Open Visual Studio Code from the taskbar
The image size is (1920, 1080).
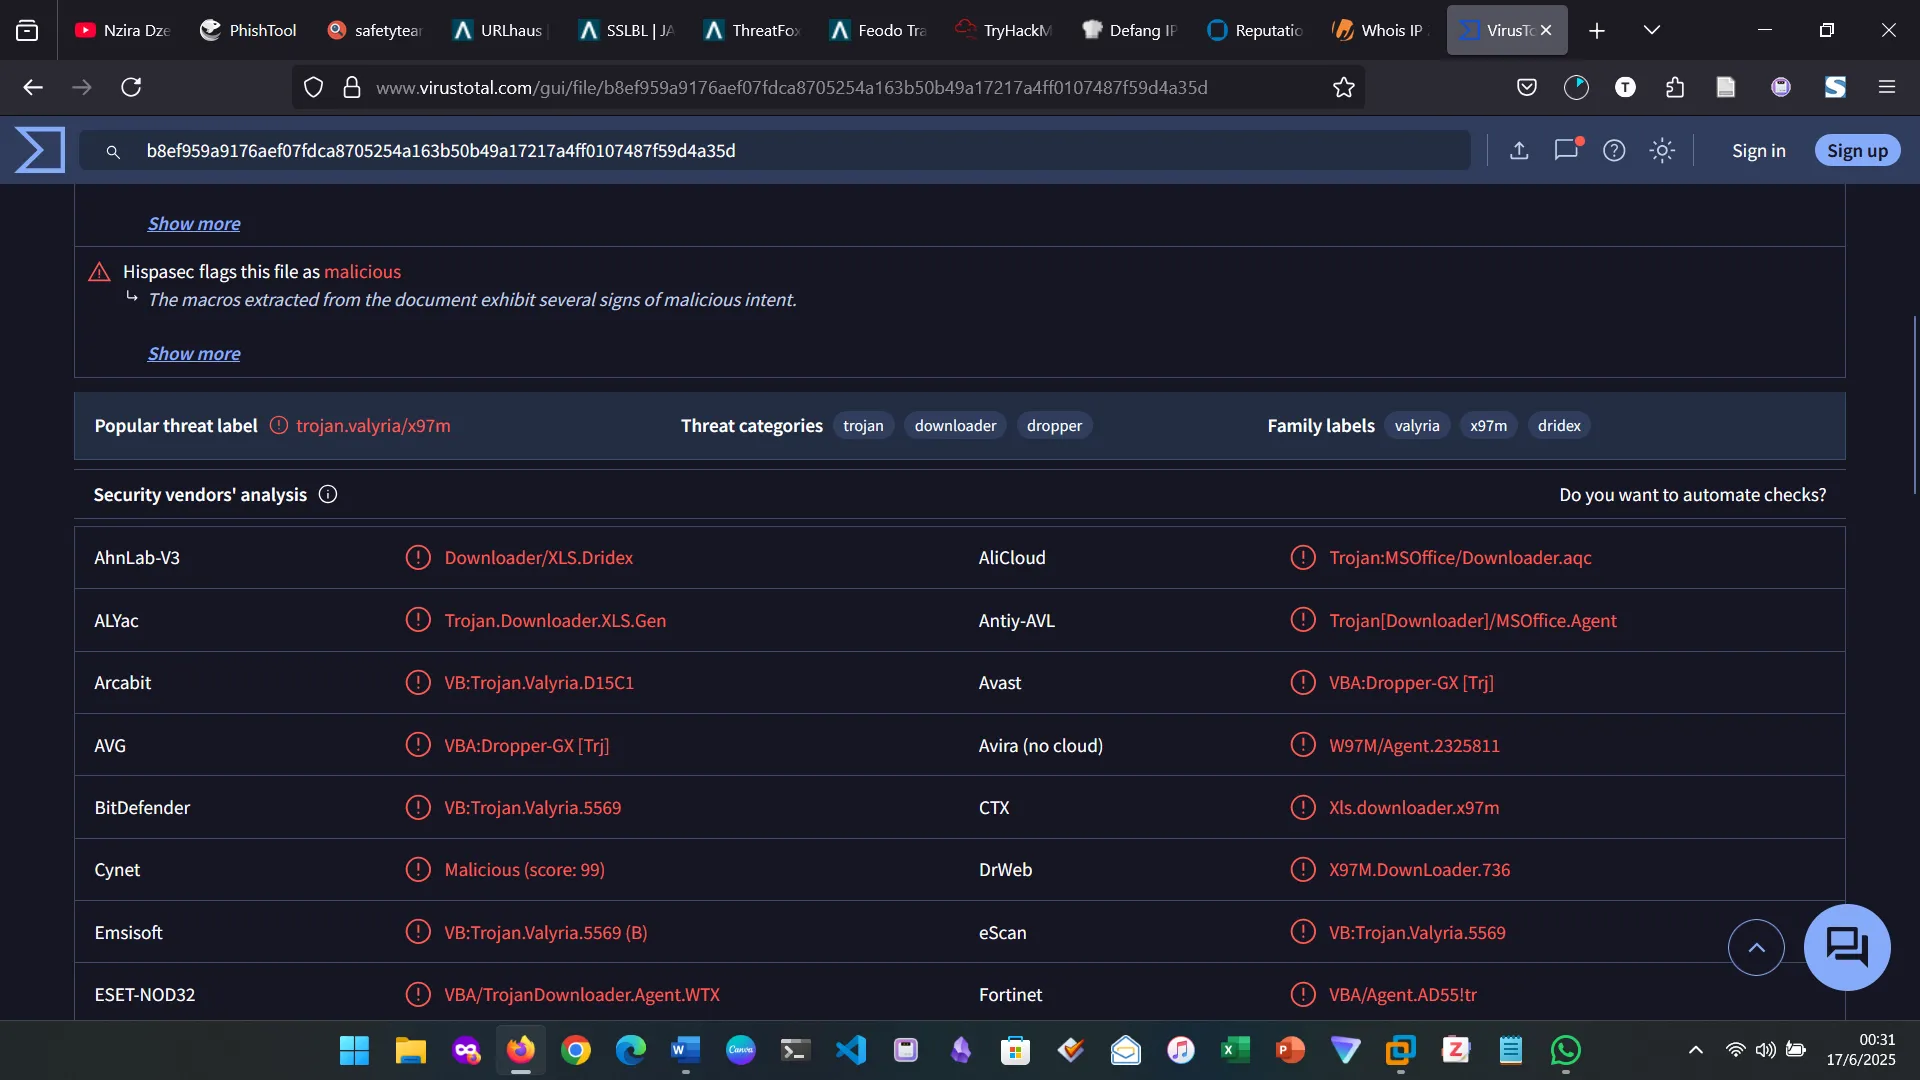click(851, 1050)
